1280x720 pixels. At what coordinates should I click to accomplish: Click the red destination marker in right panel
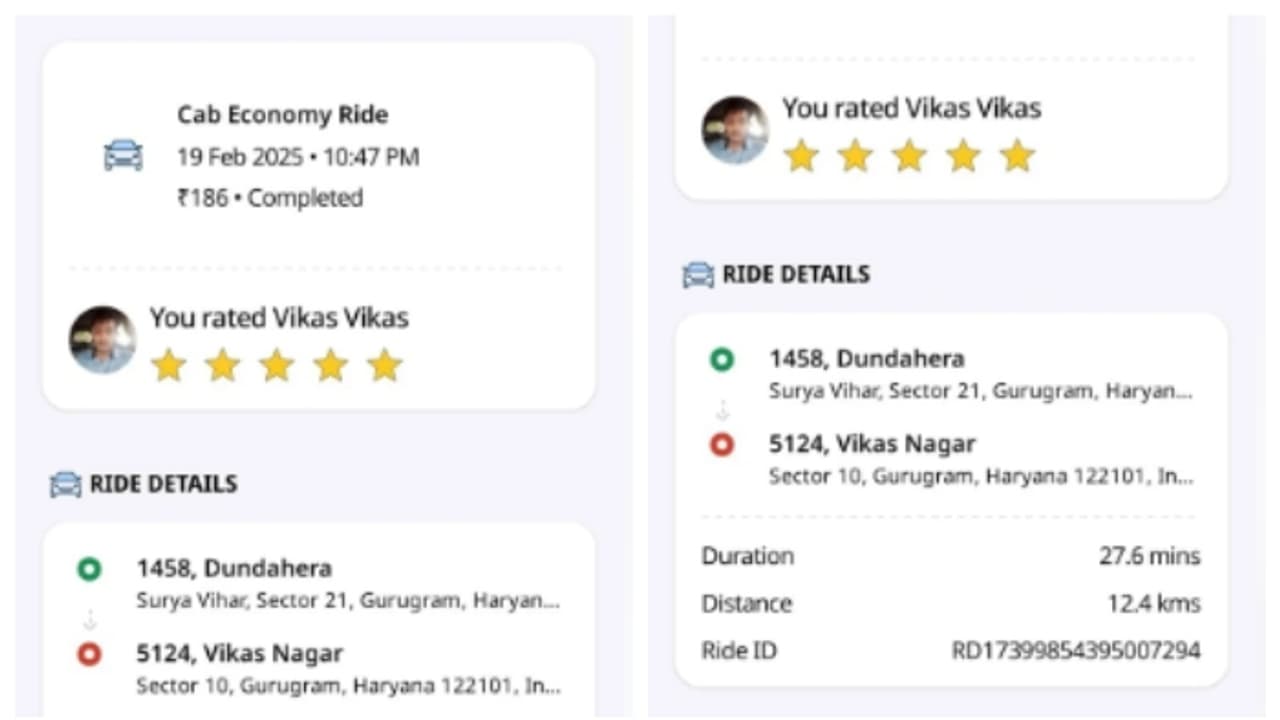click(722, 444)
